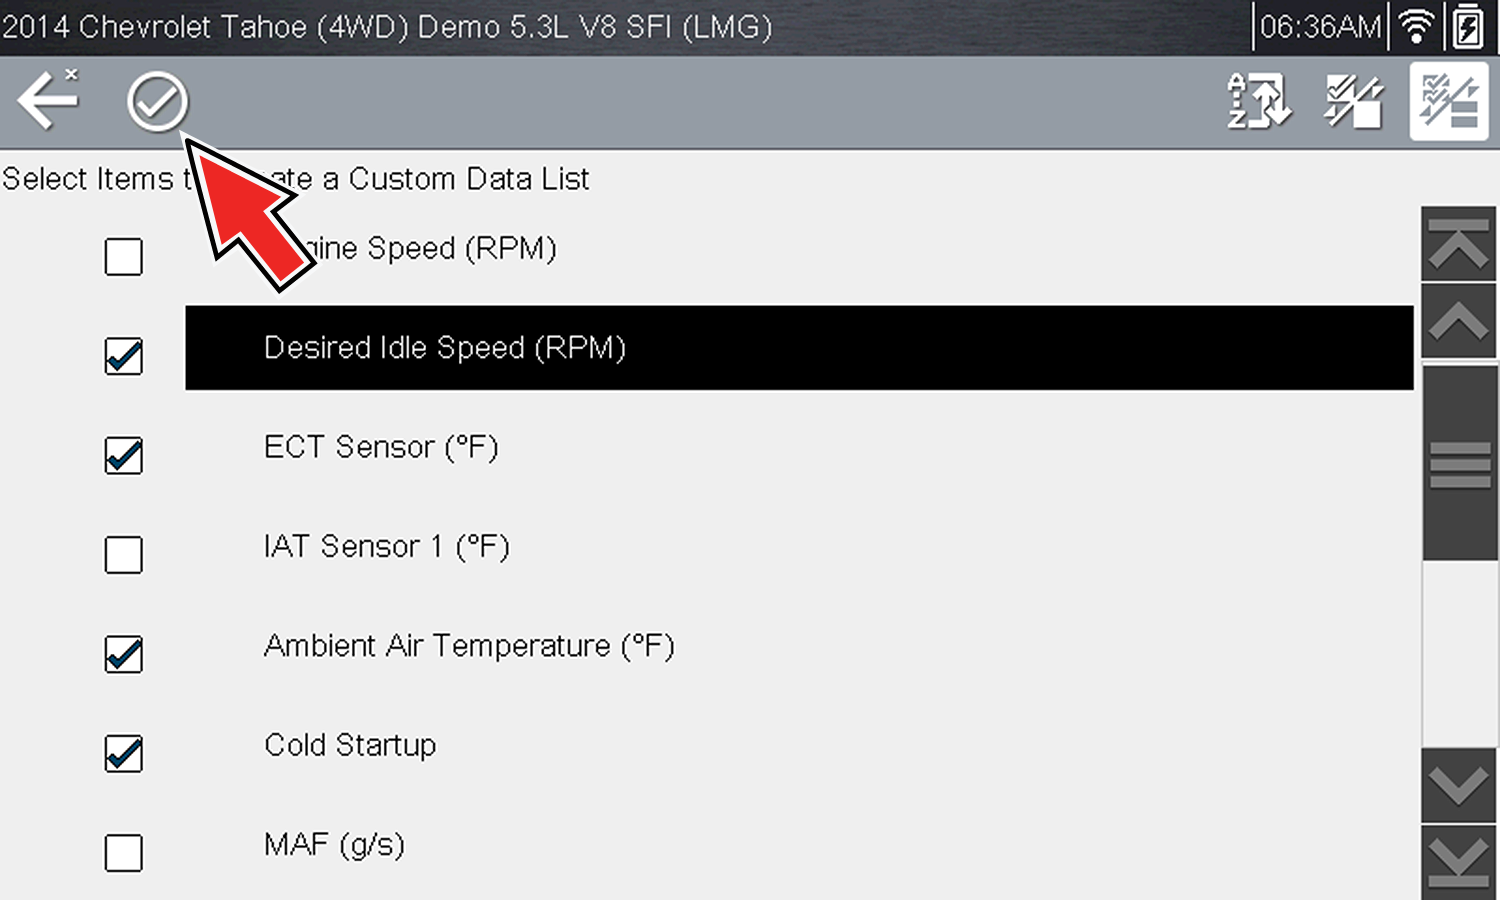Viewport: 1500px width, 900px height.
Task: Enable the Engine Speed (RPM) checkbox
Action: tap(124, 257)
